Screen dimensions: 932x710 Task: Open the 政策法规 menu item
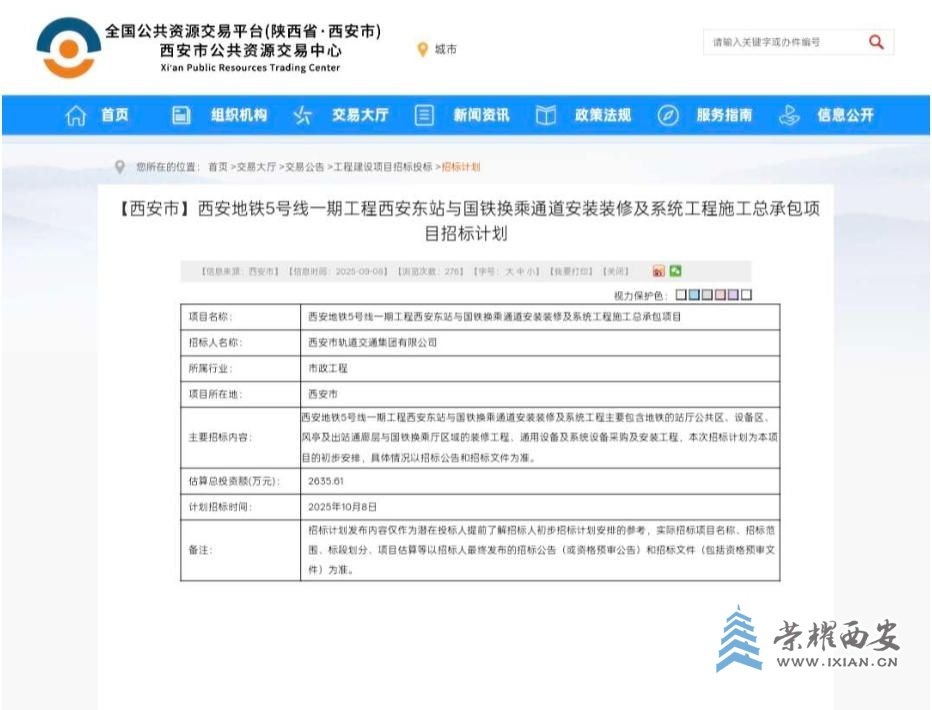[603, 115]
